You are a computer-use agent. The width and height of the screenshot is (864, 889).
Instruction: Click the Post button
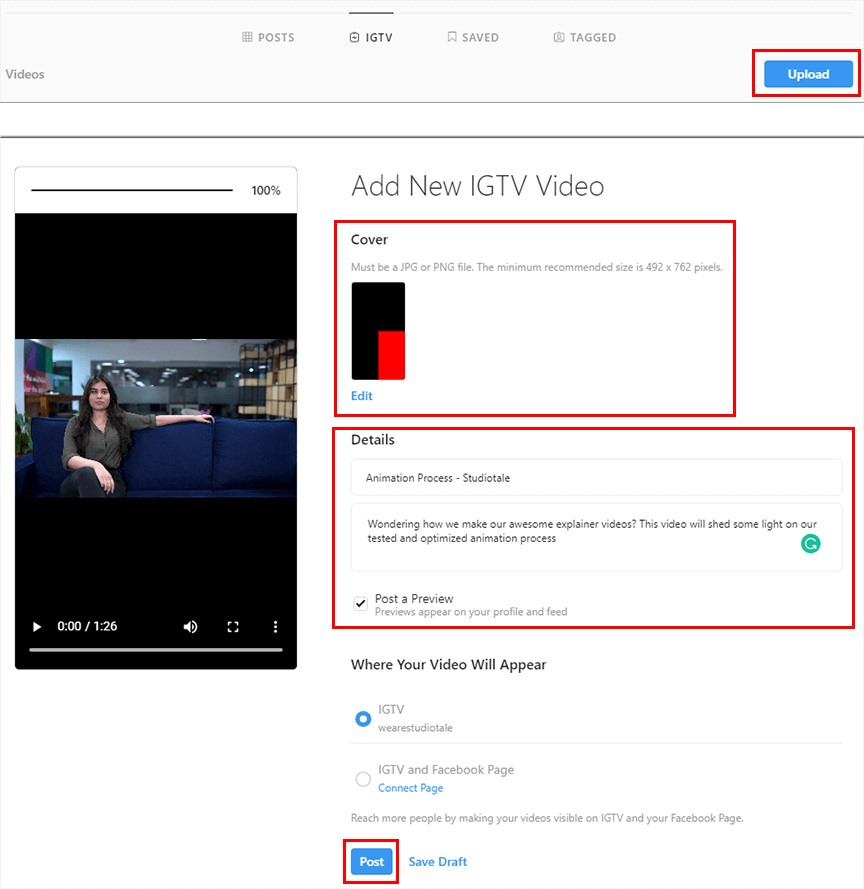point(371,861)
